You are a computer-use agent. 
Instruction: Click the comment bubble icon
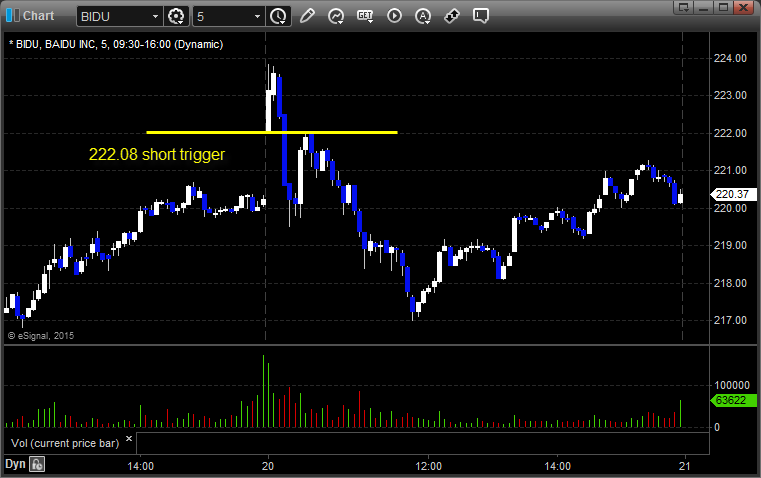480,16
